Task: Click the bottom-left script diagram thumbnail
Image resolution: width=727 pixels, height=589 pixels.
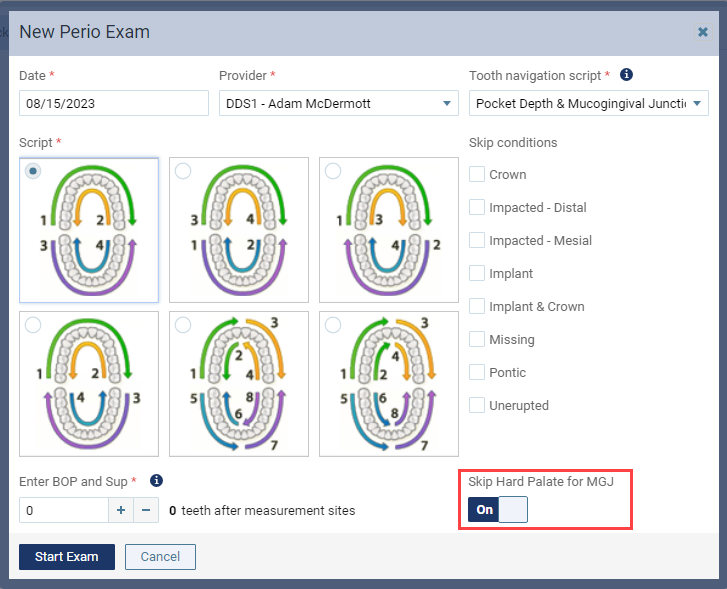Action: (89, 384)
